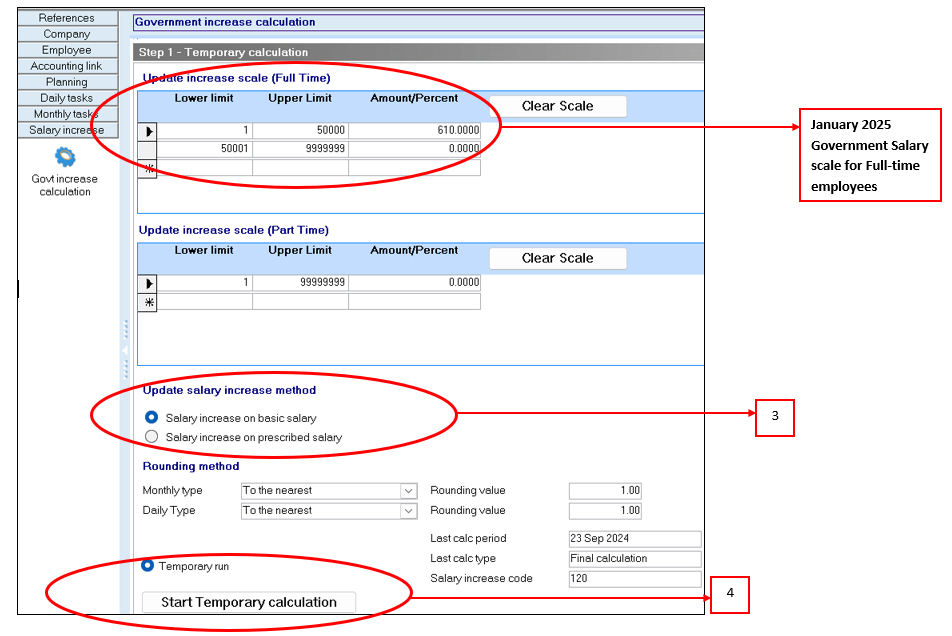Choose Salary increase on prescribed salary option

coord(152,437)
